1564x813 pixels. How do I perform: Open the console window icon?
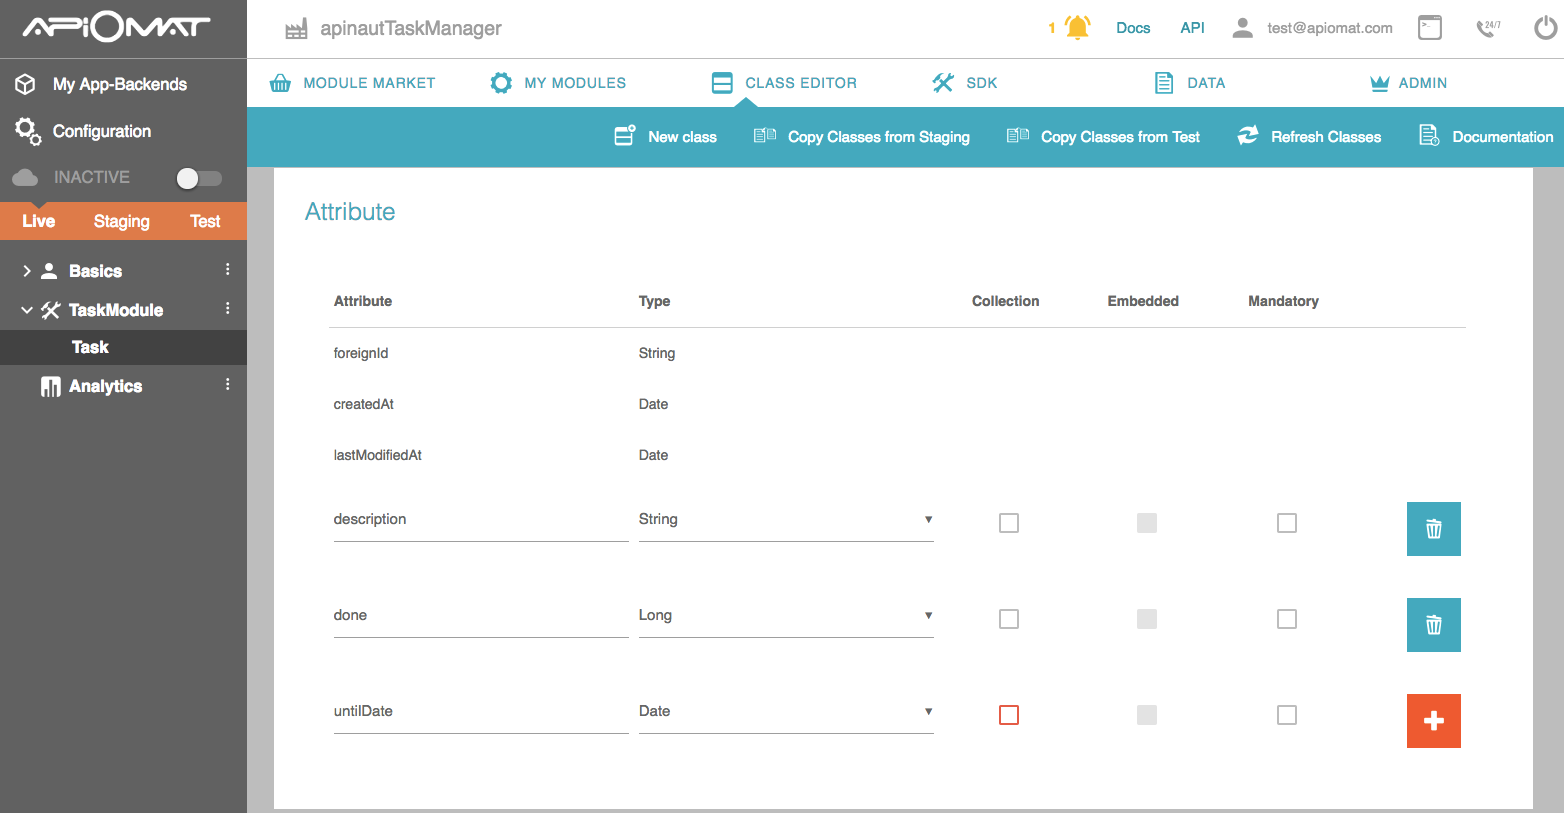(1430, 28)
